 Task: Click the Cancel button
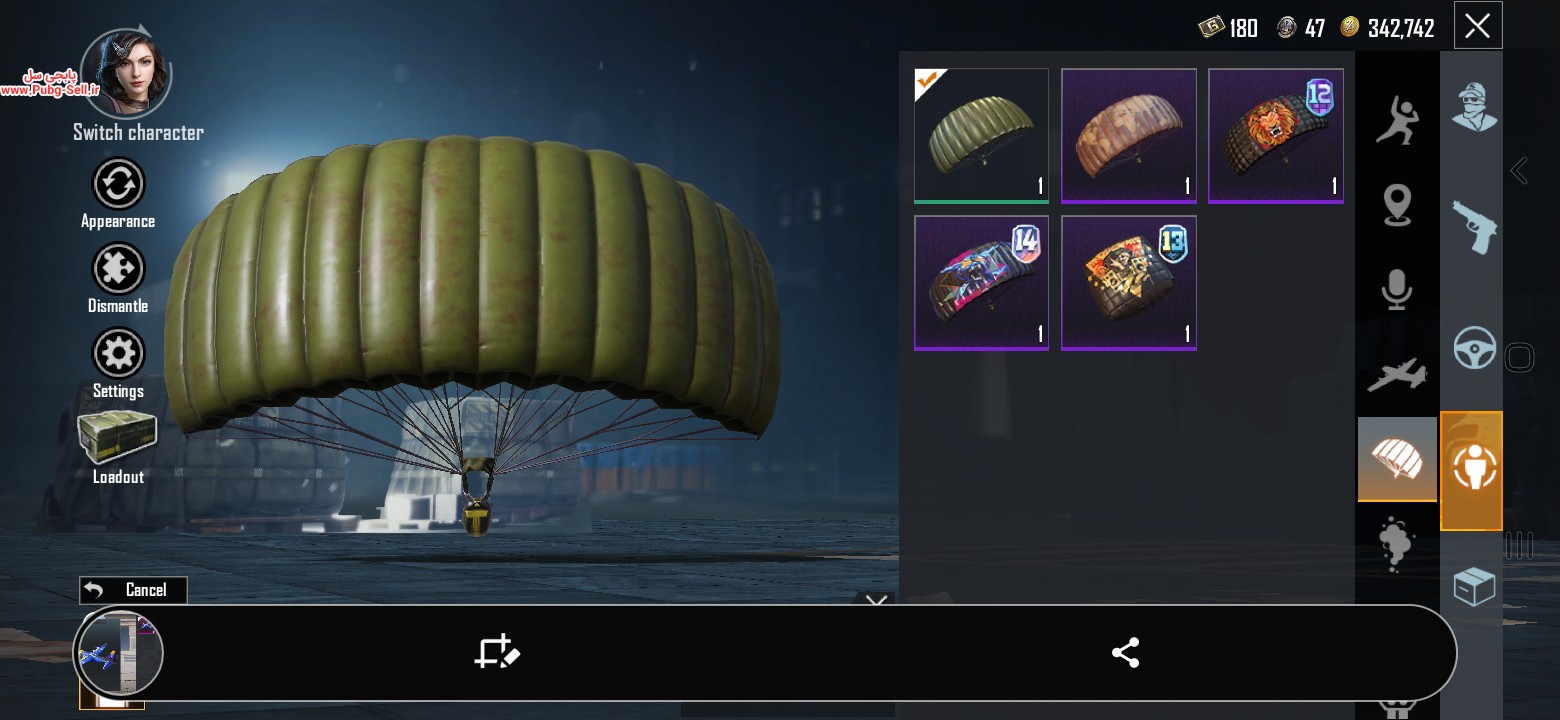(133, 590)
